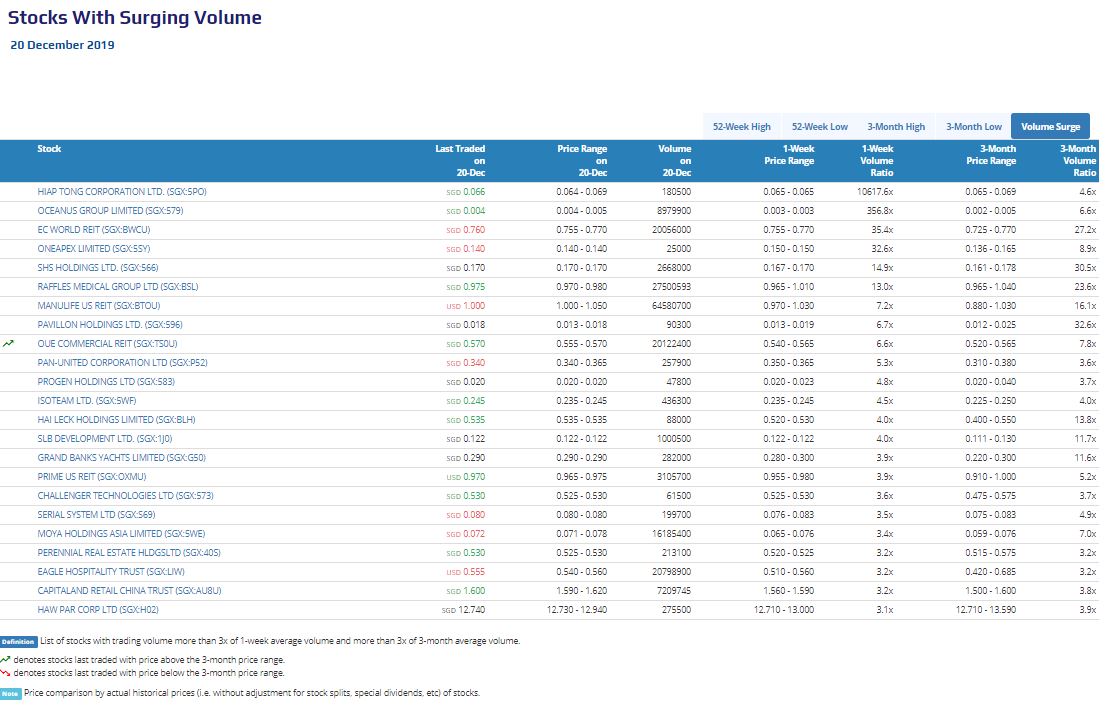The image size is (1109, 714).
Task: Click Manulife volume value 64580700
Action: [671, 306]
